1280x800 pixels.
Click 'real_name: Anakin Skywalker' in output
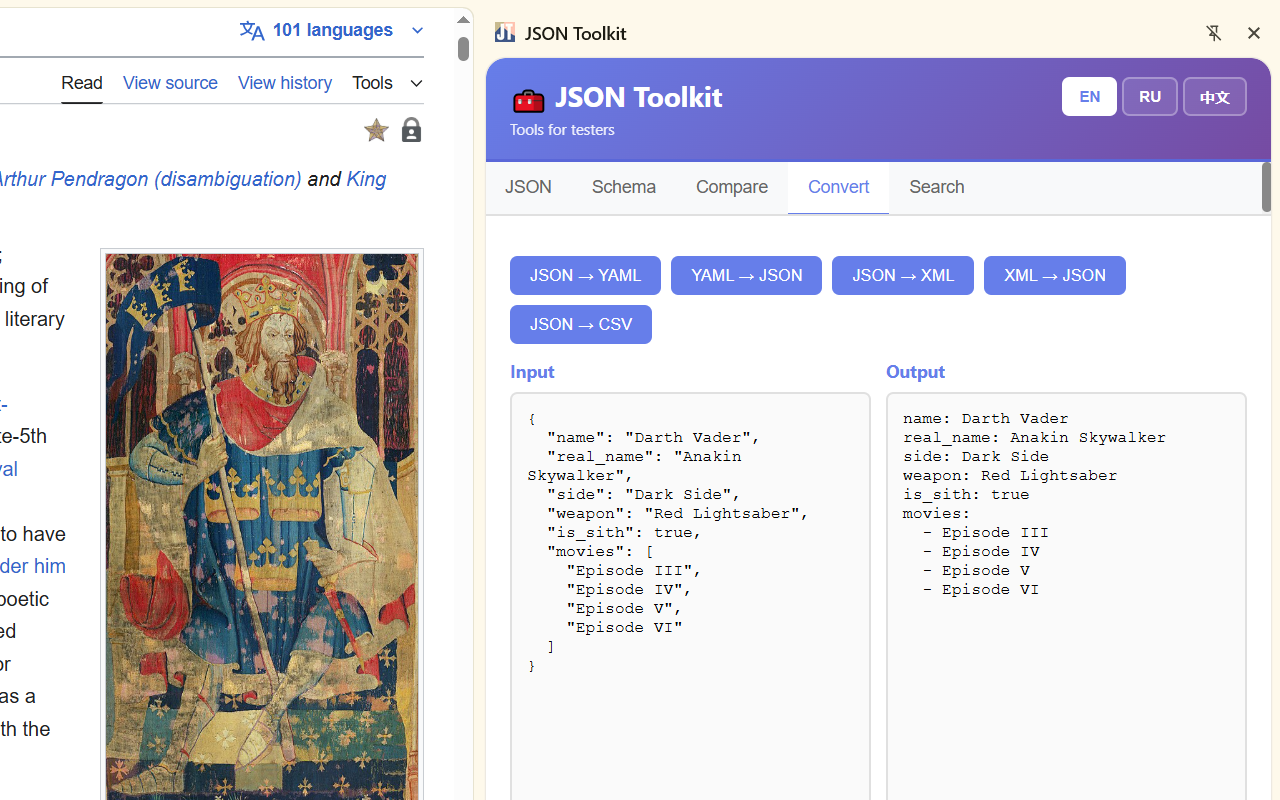[x=1034, y=438]
